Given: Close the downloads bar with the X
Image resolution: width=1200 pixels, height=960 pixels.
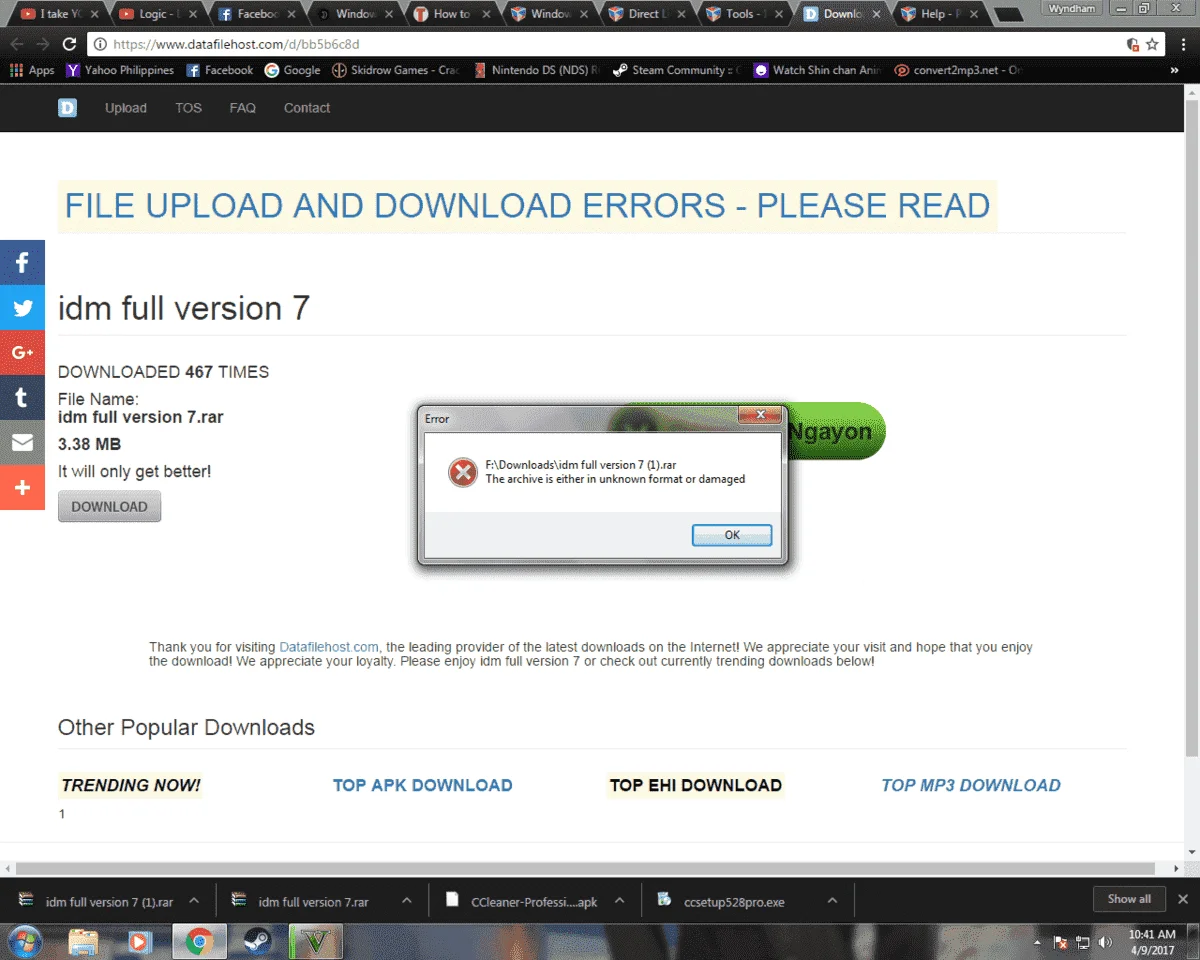Looking at the screenshot, I should point(1183,899).
